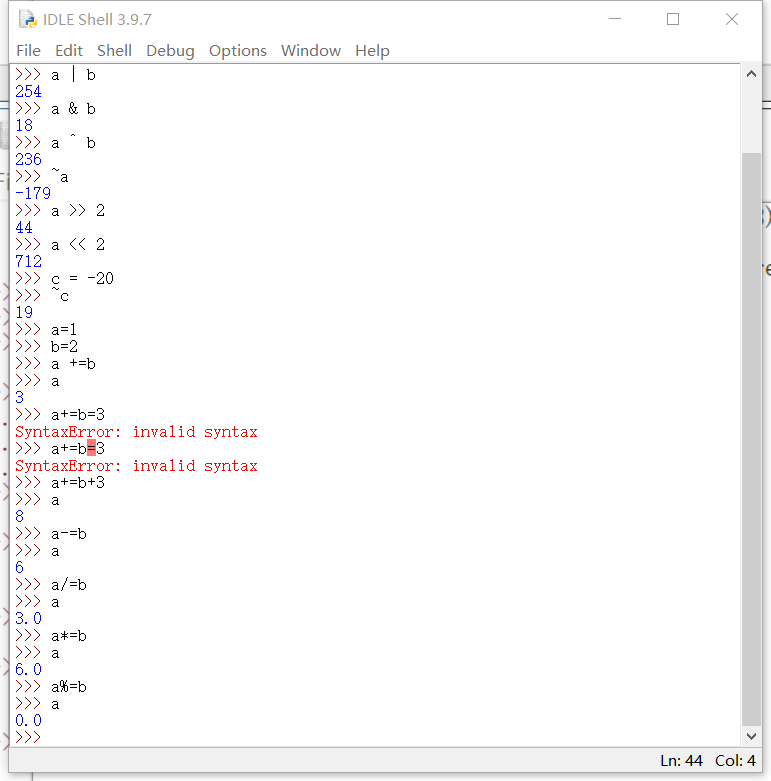771x781 pixels.
Task: Click the highlighted red = in a+=b=3
Action: (91, 448)
